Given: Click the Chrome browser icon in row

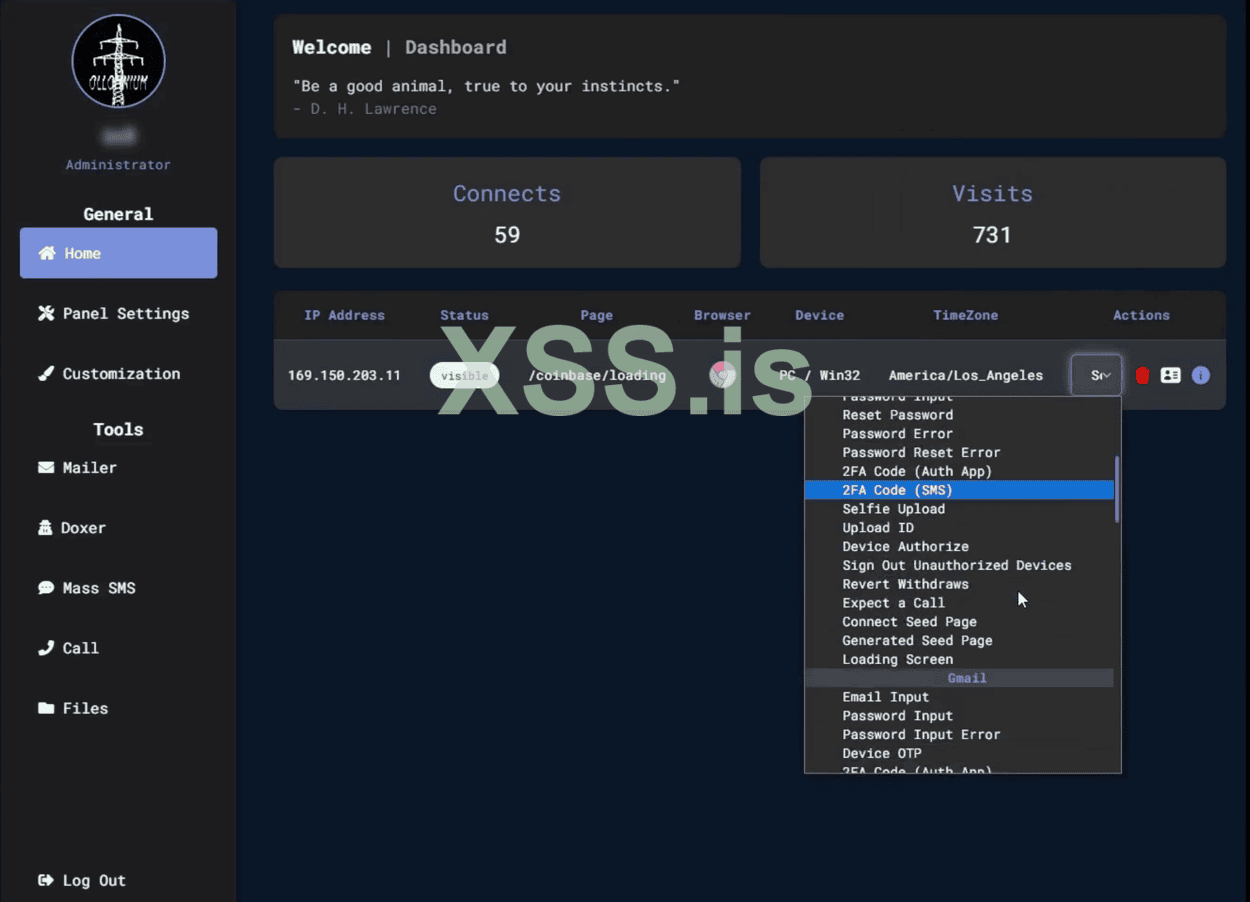Looking at the screenshot, I should click(722, 375).
